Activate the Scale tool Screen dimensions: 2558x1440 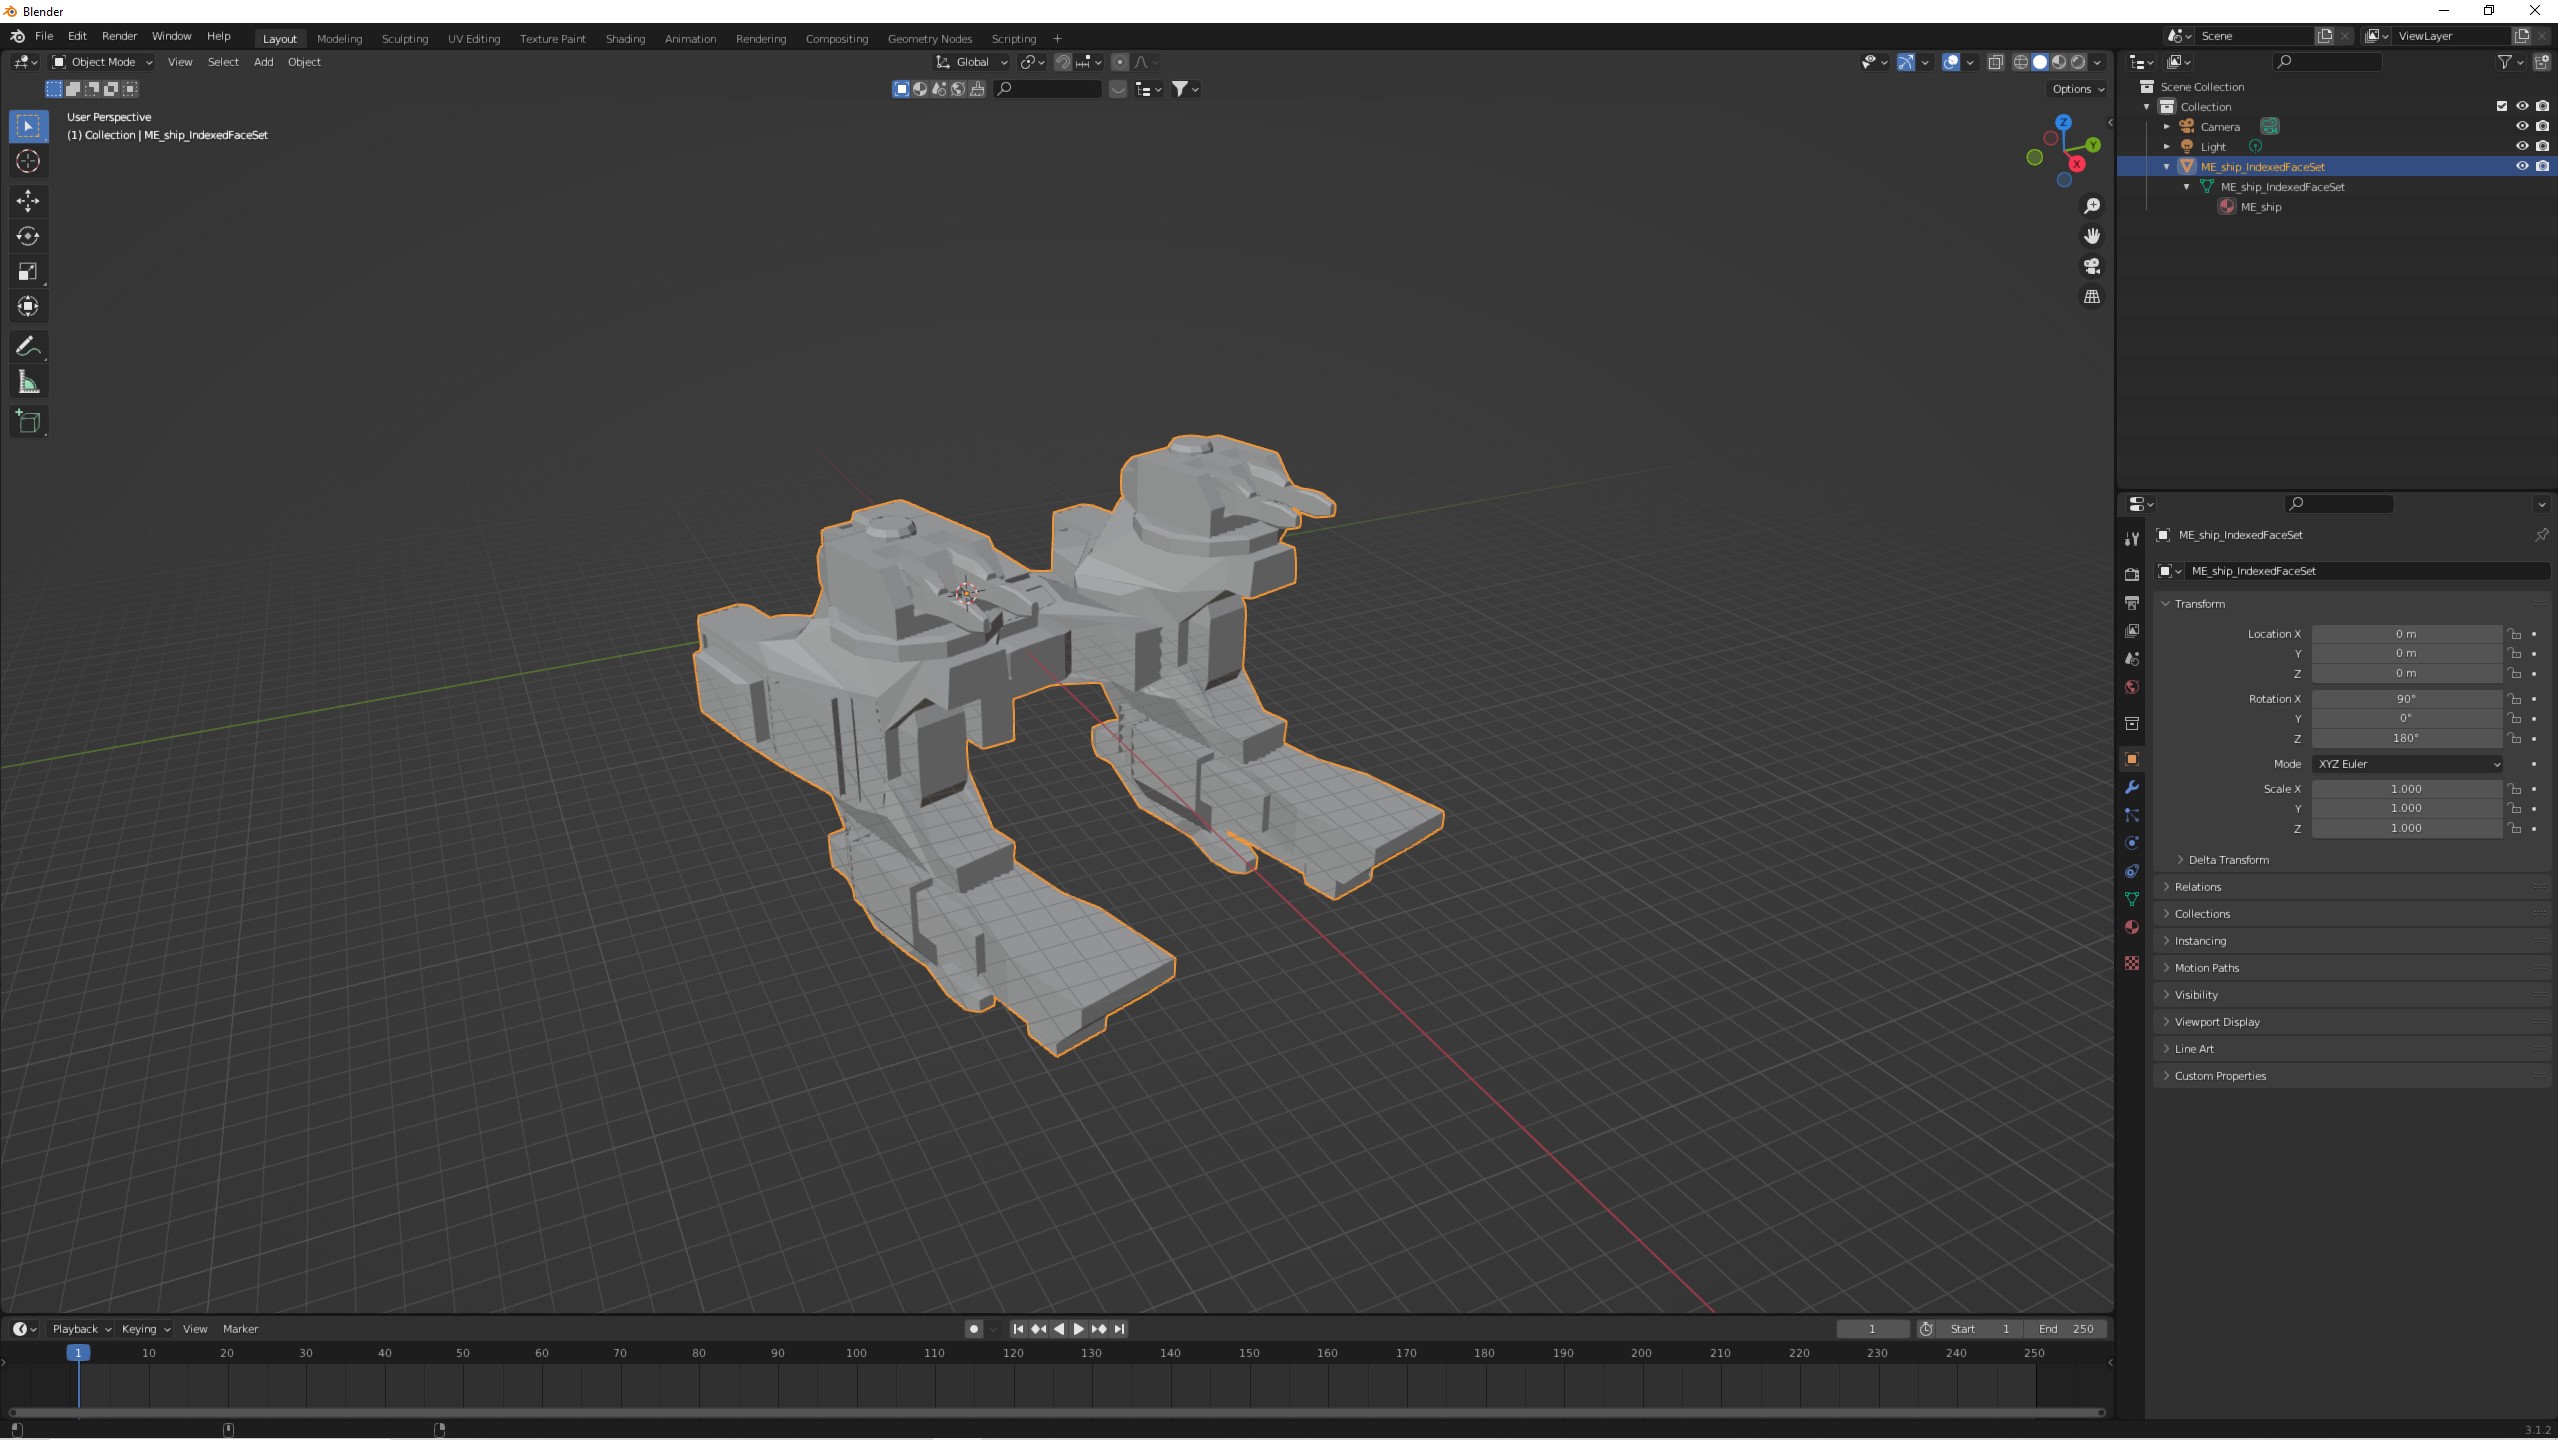28,272
